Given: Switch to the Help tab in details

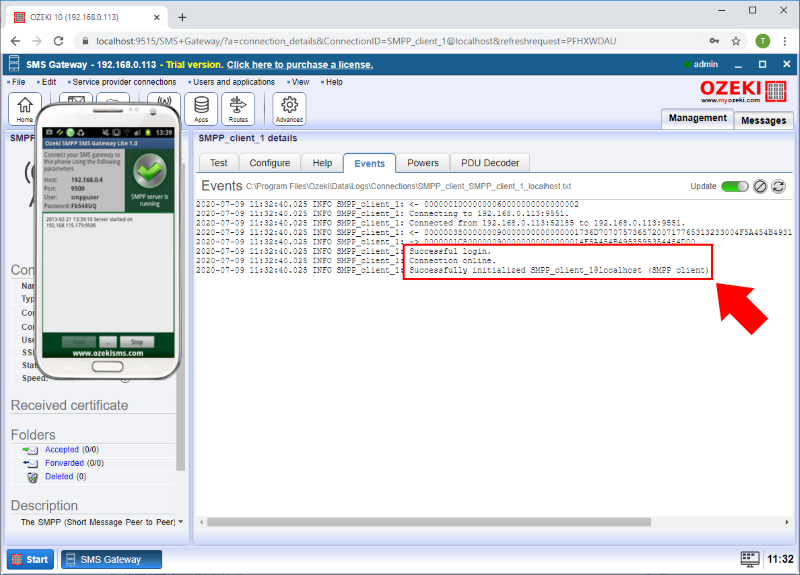Looking at the screenshot, I should (322, 163).
